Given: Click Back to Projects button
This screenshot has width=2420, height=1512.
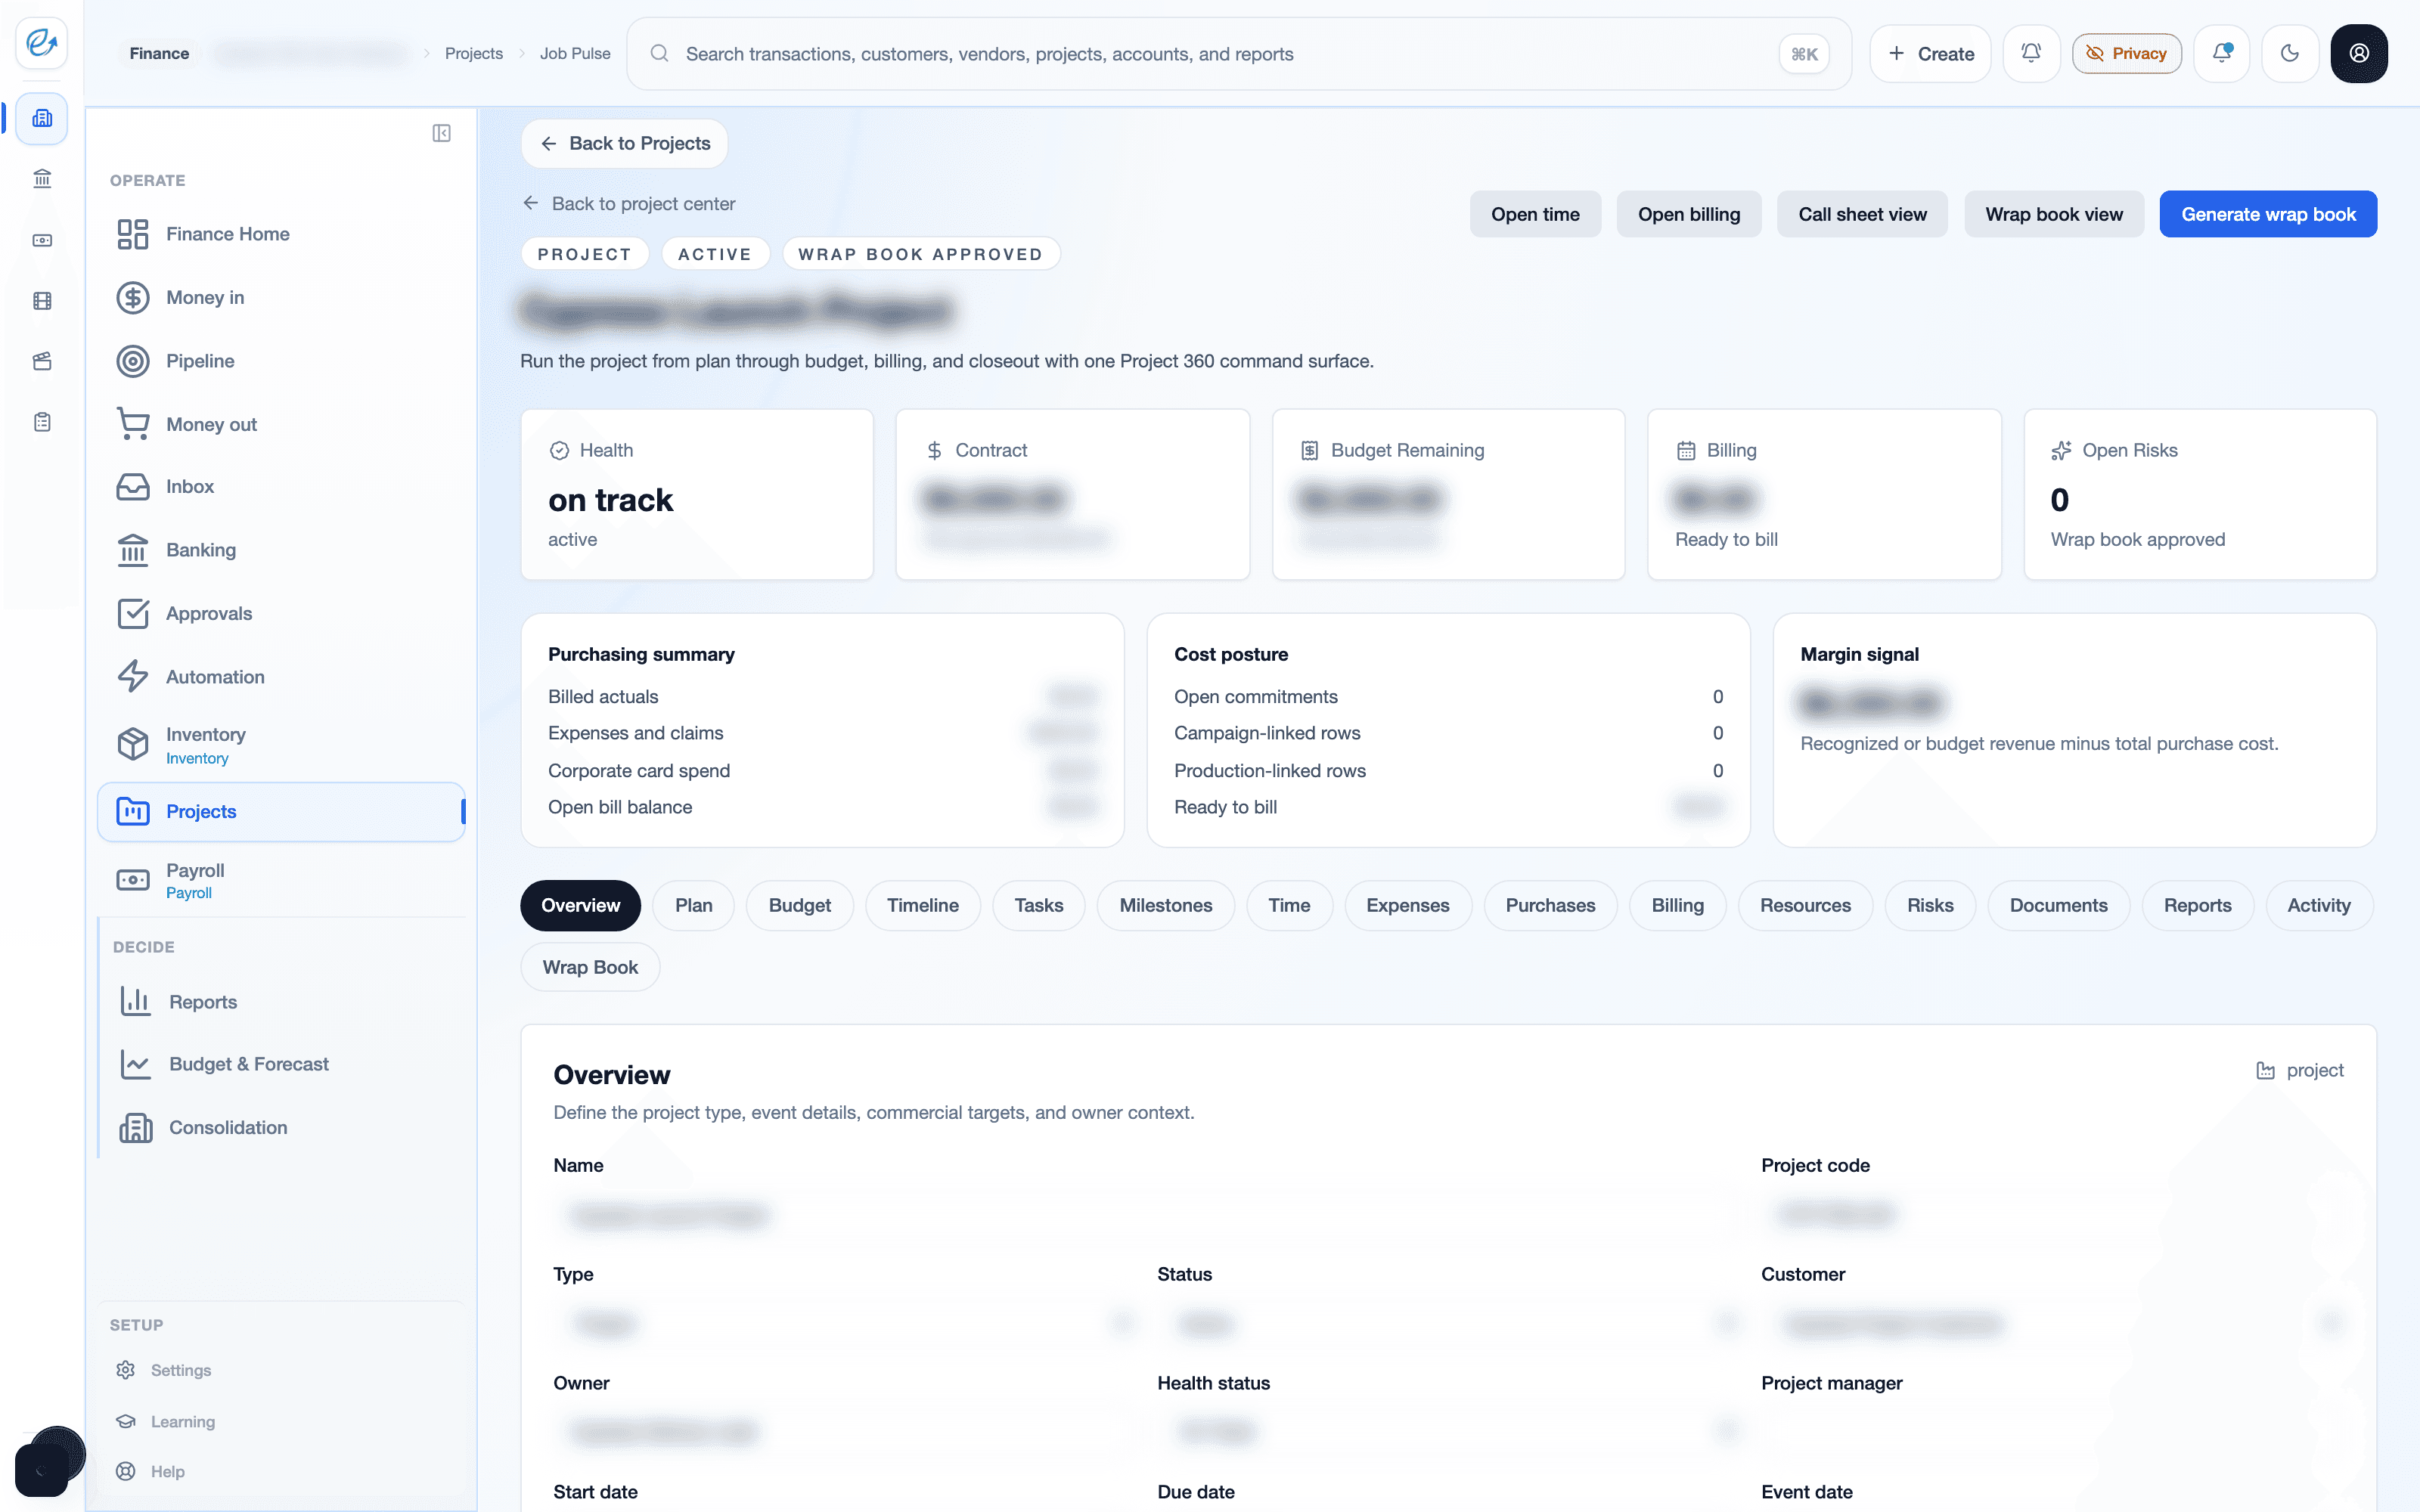Looking at the screenshot, I should [x=624, y=143].
